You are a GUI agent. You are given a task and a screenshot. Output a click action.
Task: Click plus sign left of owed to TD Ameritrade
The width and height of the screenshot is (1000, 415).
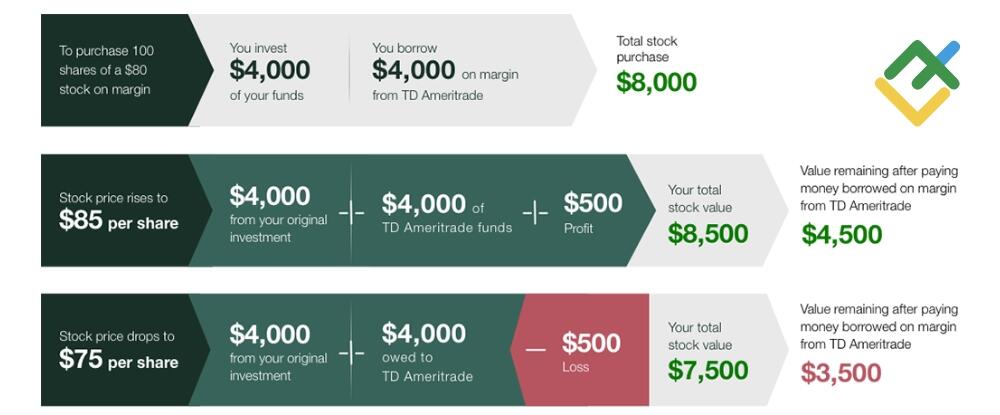point(351,352)
